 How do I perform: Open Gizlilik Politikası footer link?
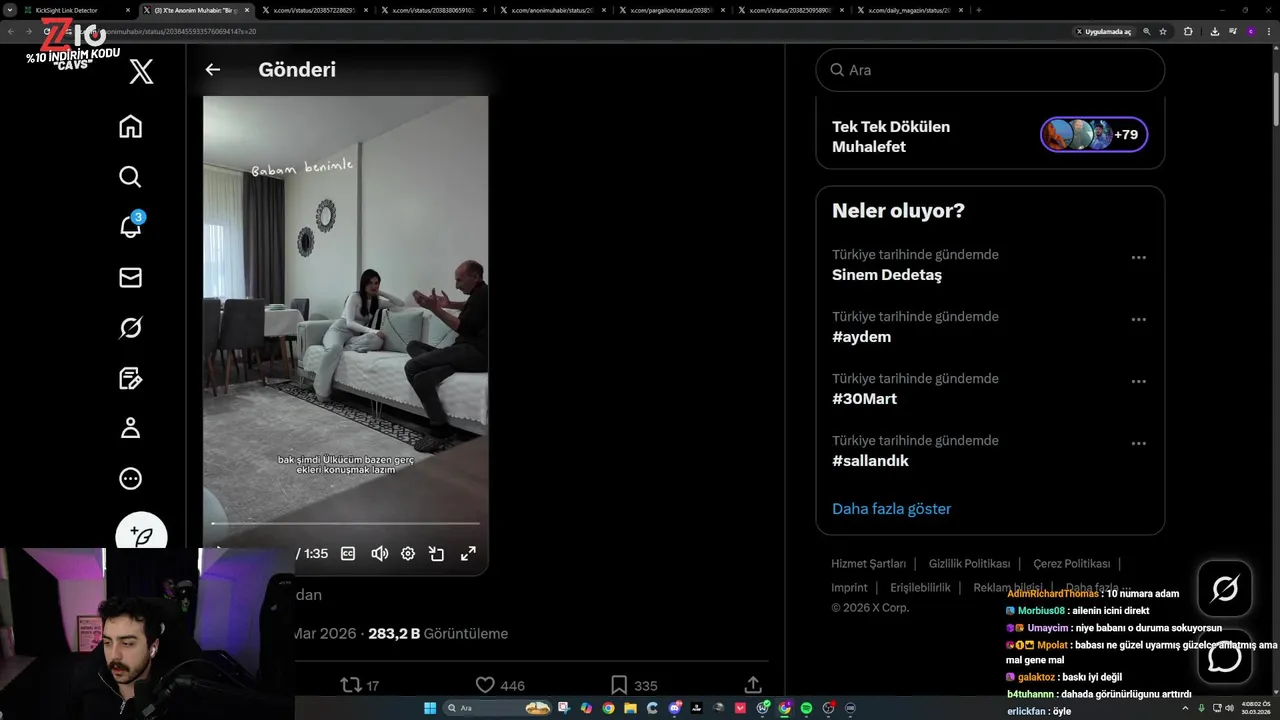click(x=969, y=564)
